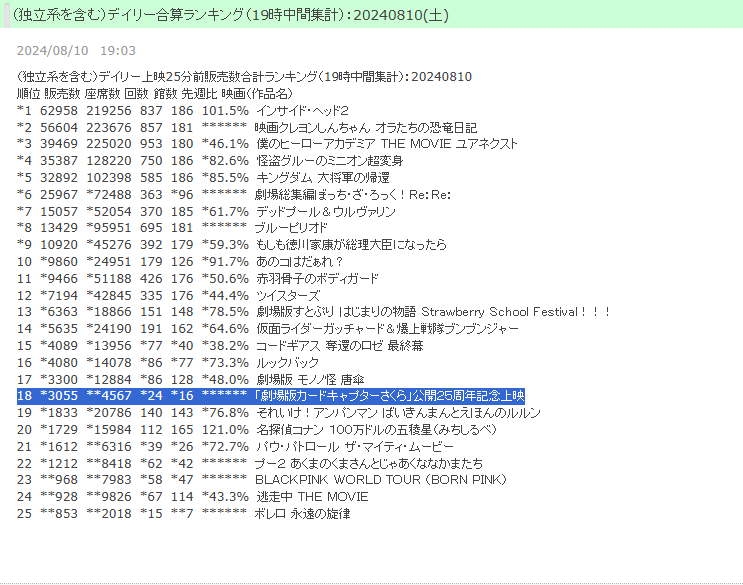Click row デッドプール&ウルヴァリン
This screenshot has height=585, width=743.
click(x=206, y=211)
